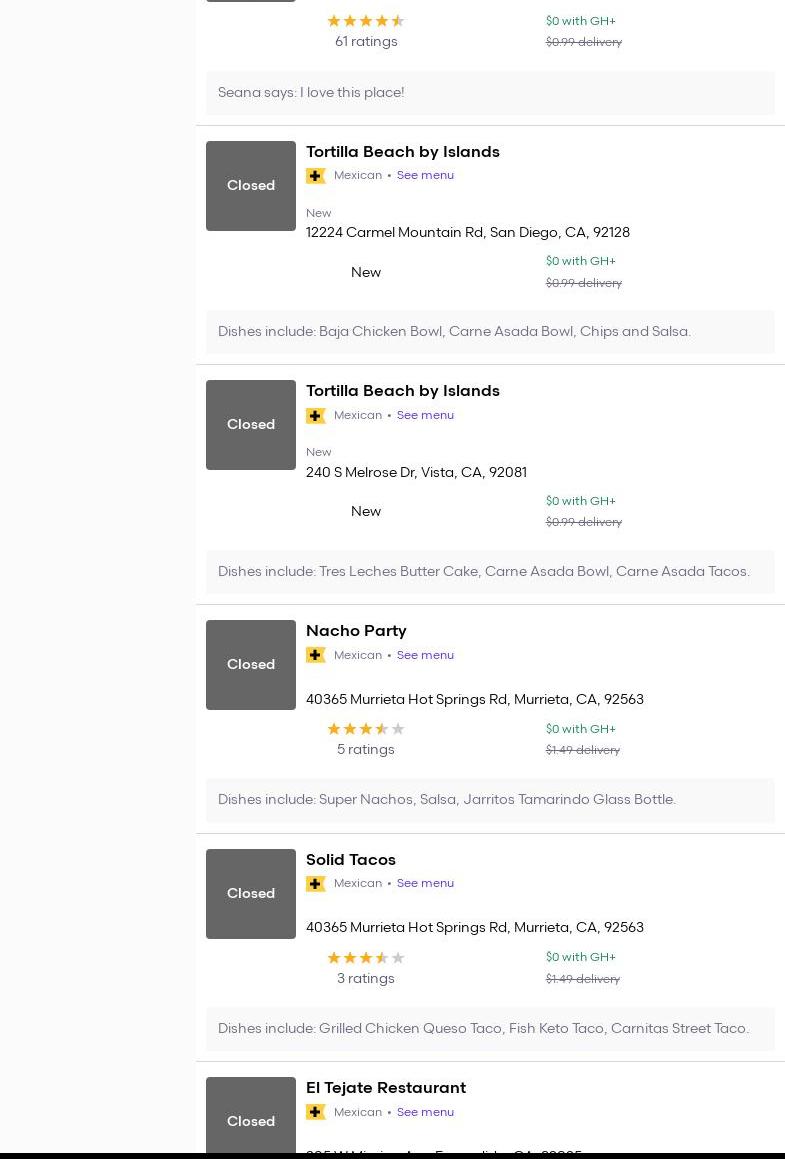Click Nacho Party star rating
The image size is (785, 1159).
click(365, 729)
